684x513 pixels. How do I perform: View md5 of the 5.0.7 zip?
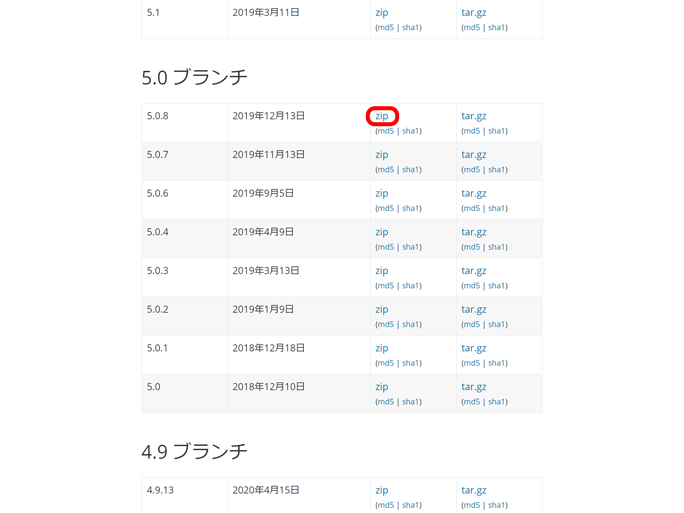385,170
